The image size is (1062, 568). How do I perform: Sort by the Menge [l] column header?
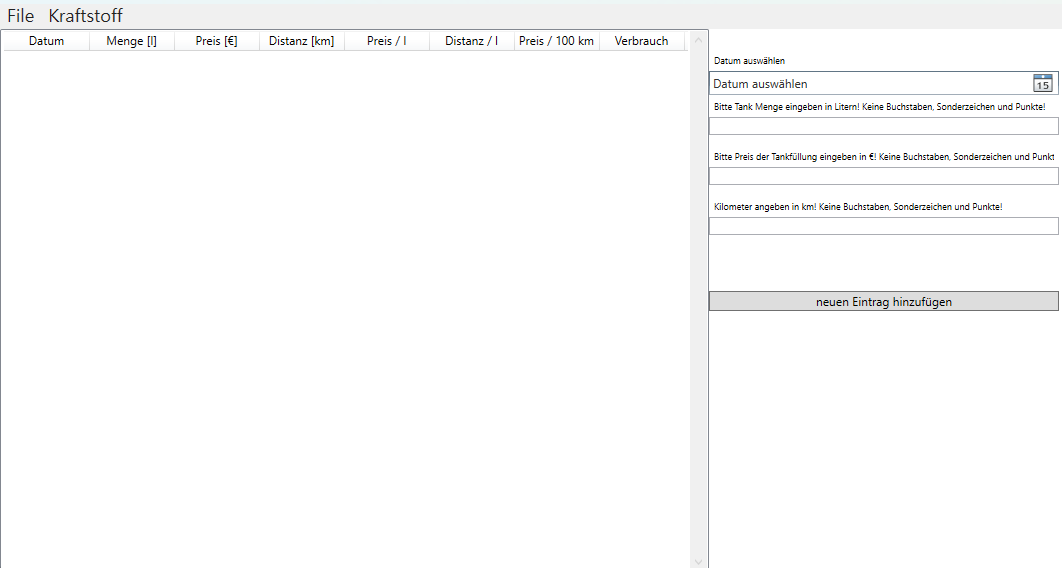point(131,41)
